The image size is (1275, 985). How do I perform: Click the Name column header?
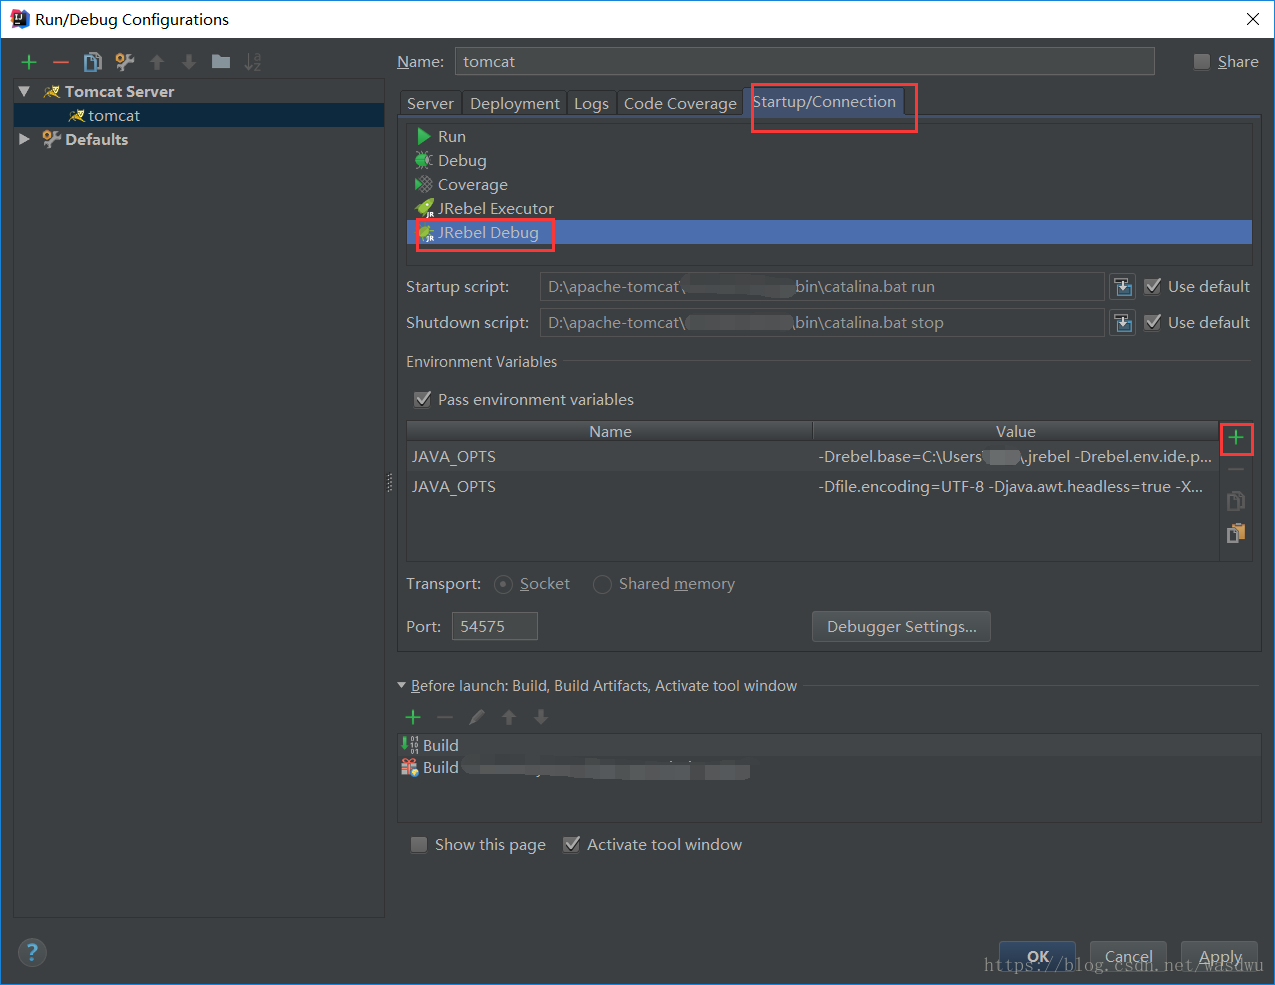click(610, 432)
